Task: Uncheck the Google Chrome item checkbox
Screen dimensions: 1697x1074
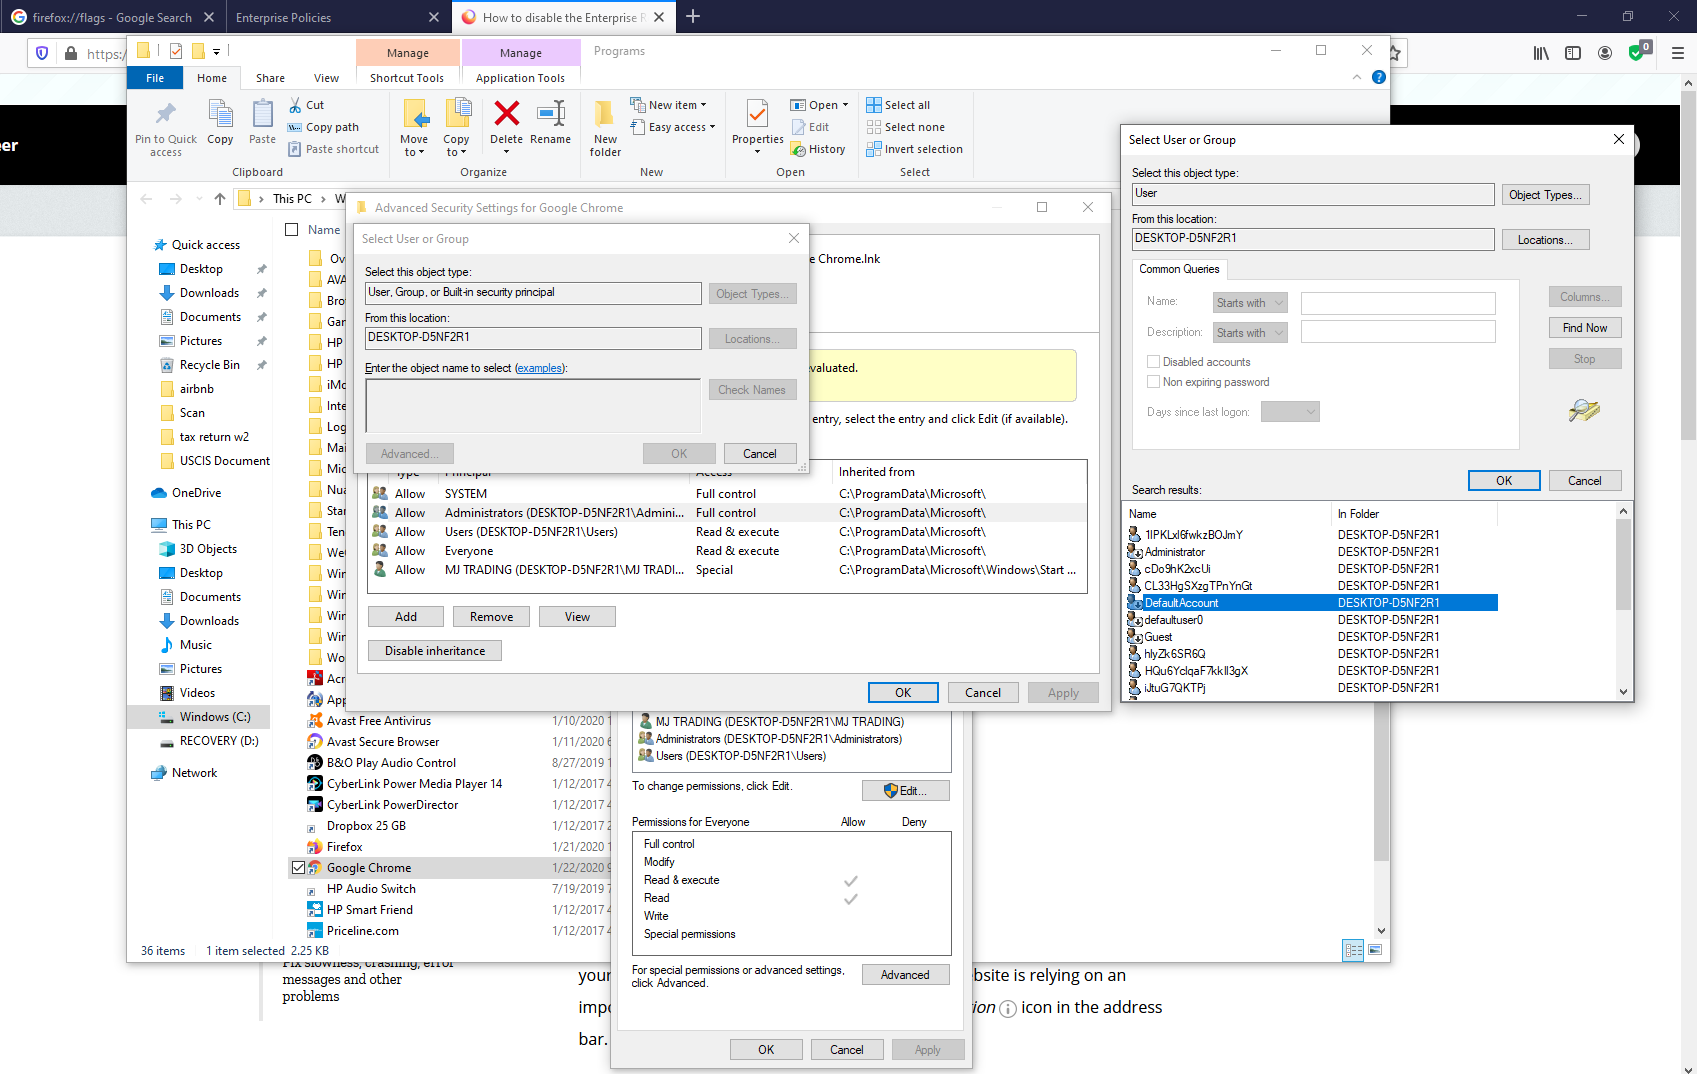Action: pyautogui.click(x=298, y=868)
